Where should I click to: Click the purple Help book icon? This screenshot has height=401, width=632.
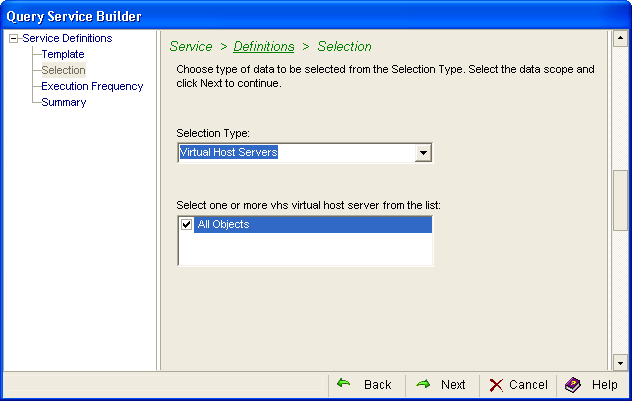[573, 385]
